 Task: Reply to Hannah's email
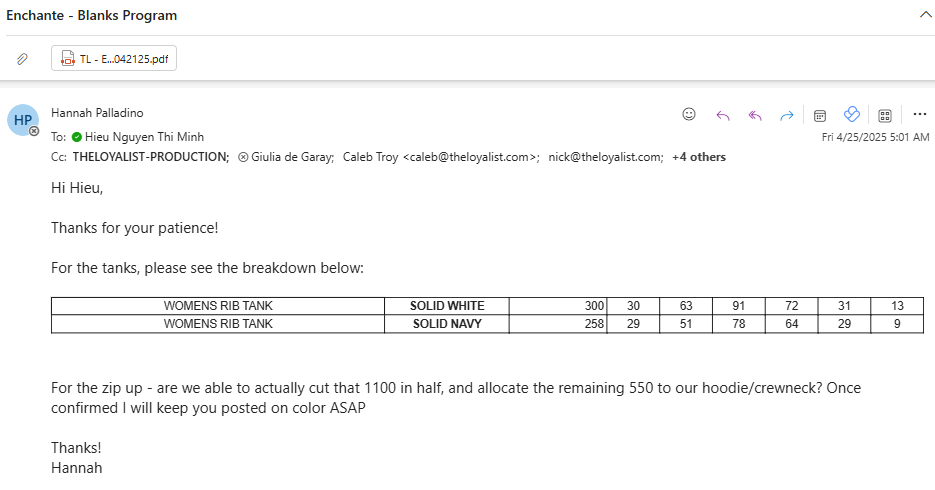[723, 115]
